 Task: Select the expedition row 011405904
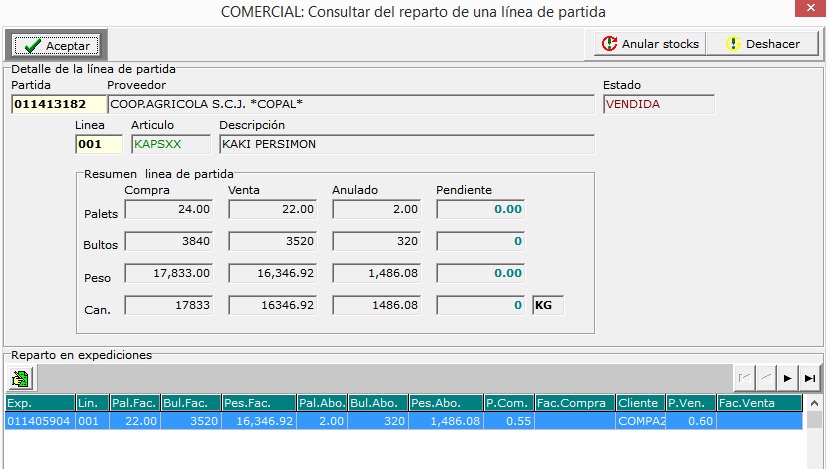click(x=40, y=422)
